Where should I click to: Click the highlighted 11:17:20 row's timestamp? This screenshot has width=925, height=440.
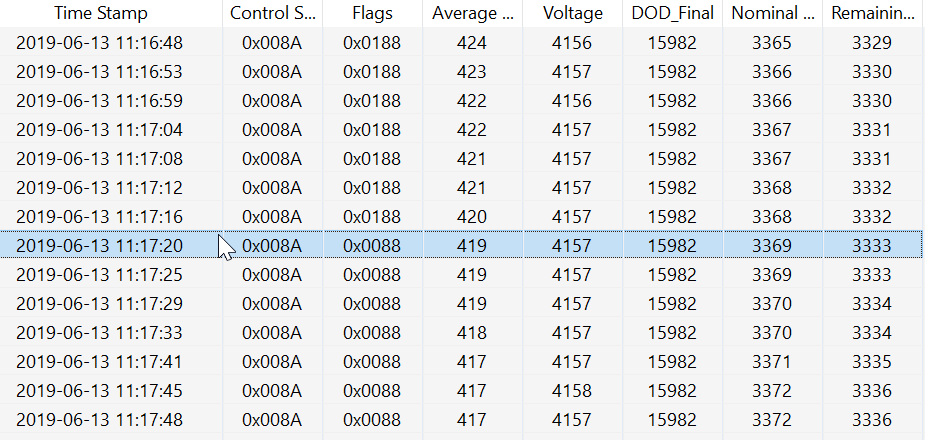tap(99, 245)
